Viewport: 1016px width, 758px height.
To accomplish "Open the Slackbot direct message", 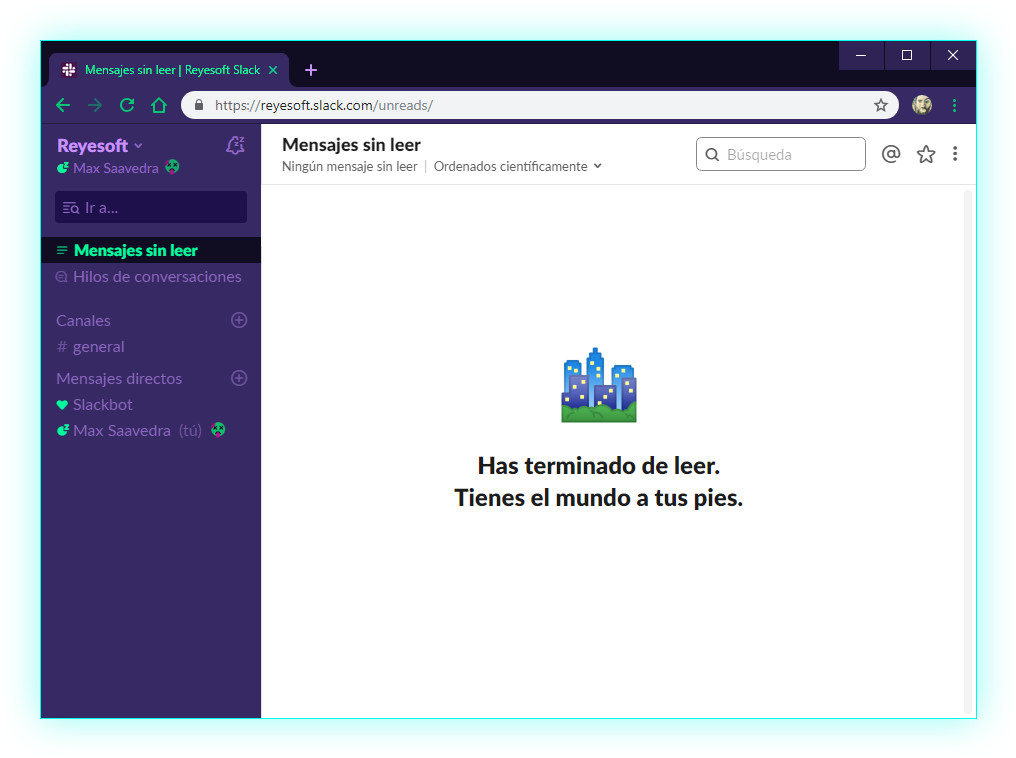I will click(x=102, y=405).
